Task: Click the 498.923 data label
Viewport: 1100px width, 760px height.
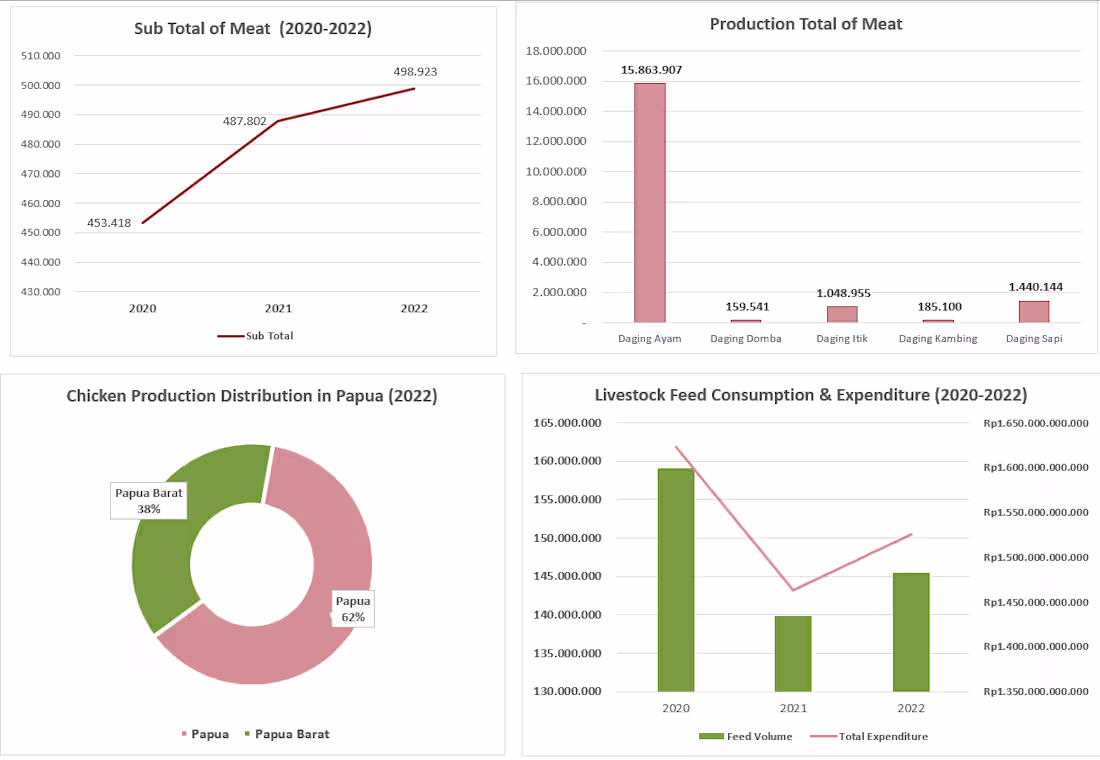Action: 415,72
